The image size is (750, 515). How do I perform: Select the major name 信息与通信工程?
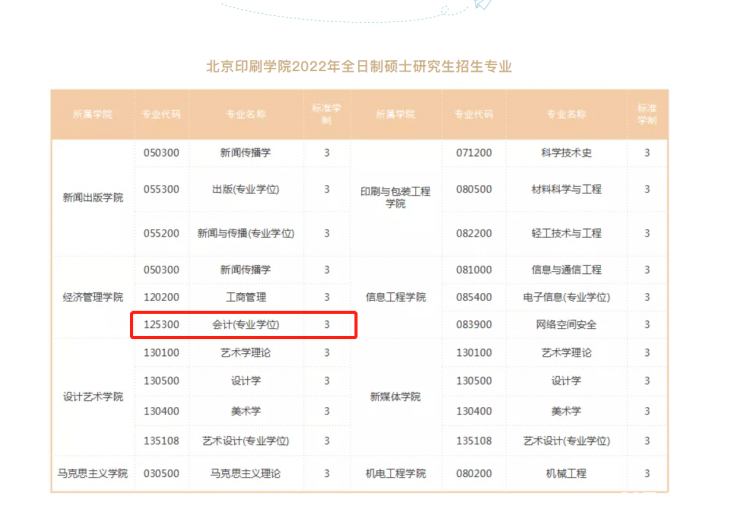coord(566,270)
